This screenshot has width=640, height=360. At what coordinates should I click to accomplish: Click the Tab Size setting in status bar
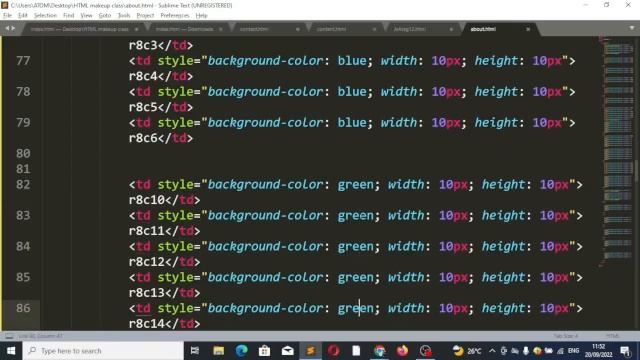[566, 336]
